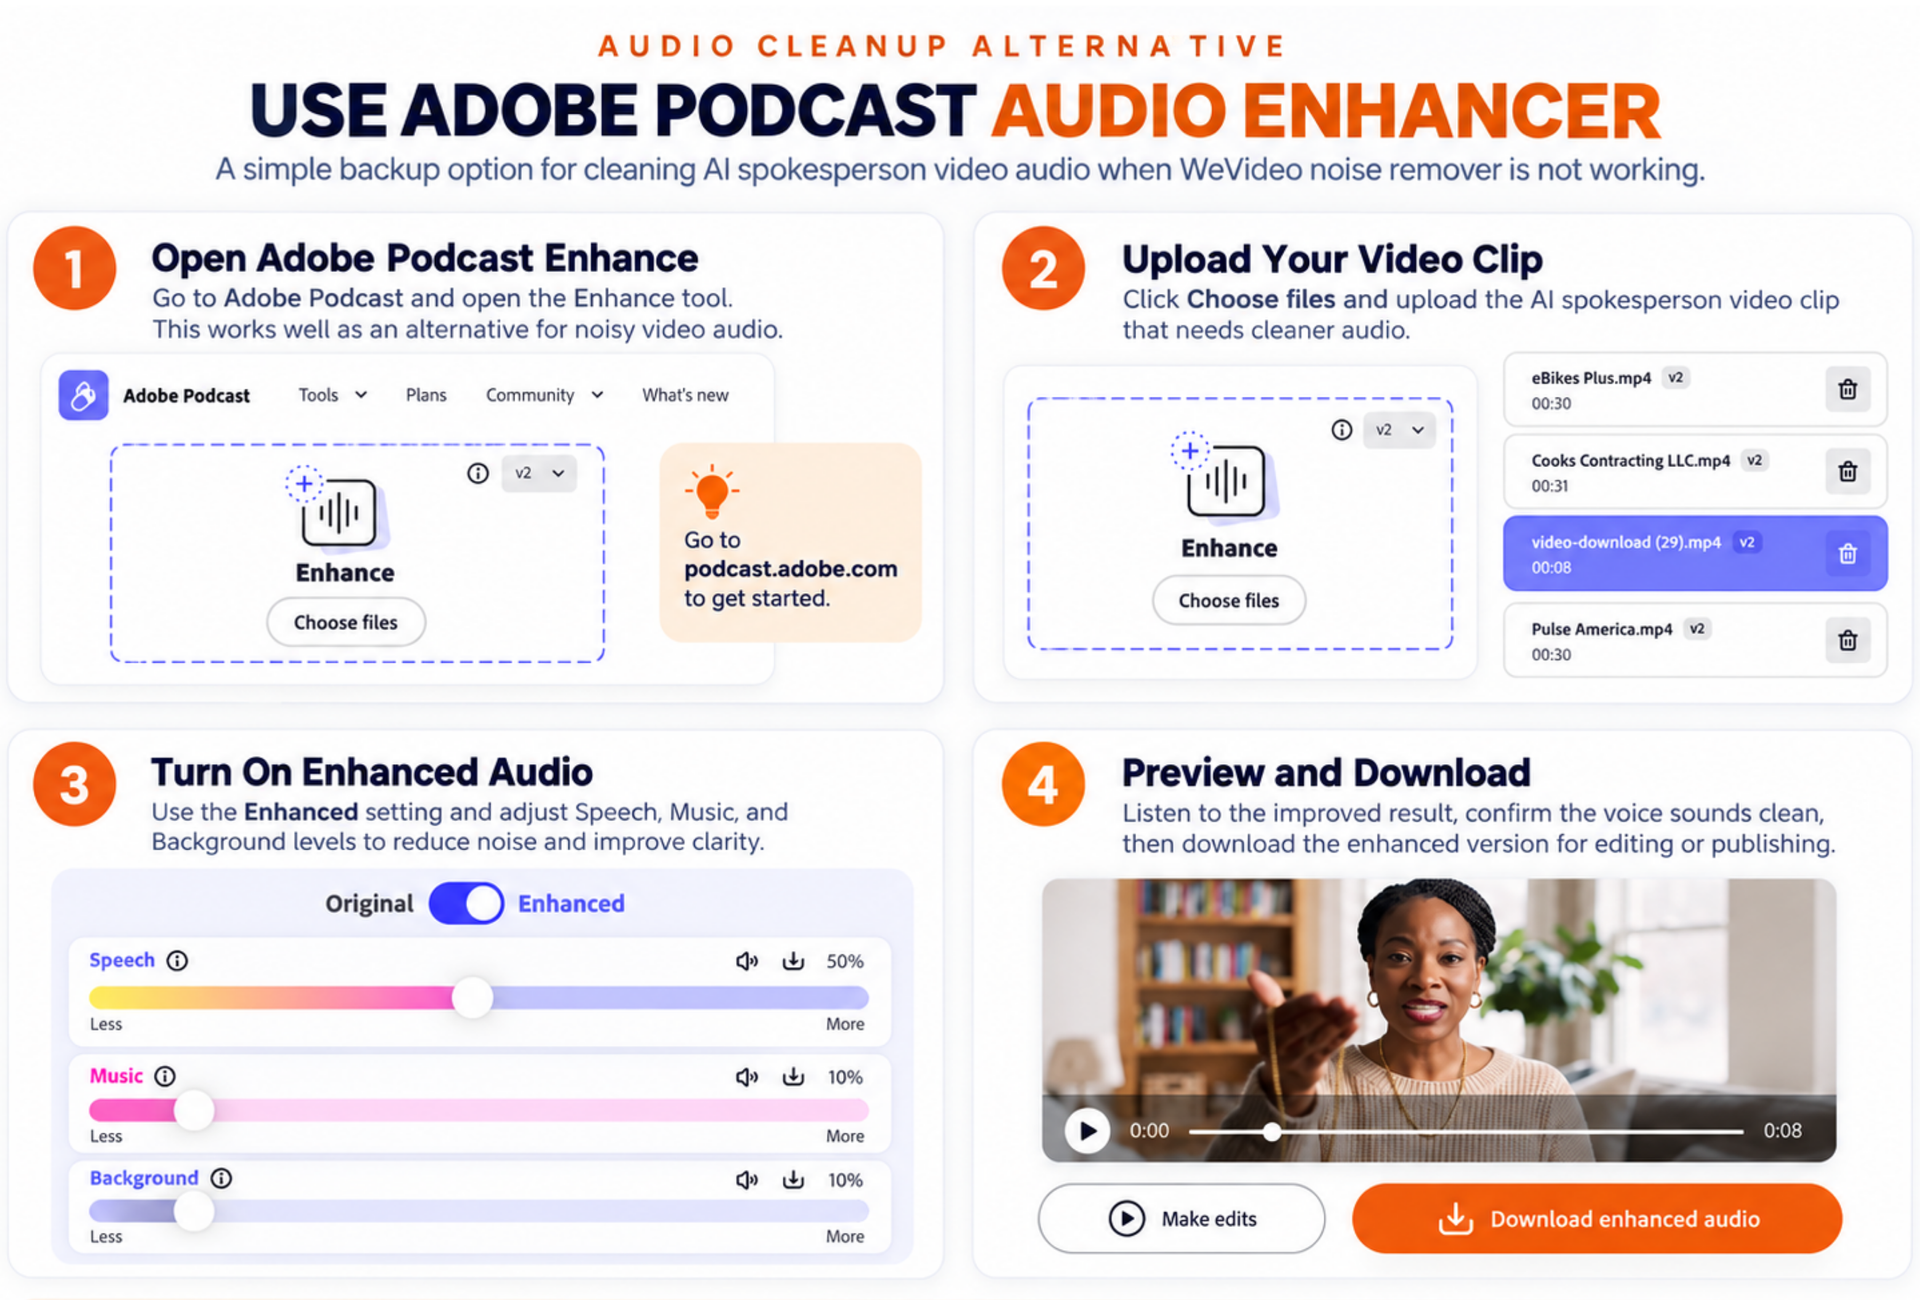Select the eBikes Plus.mp4 file row
Viewport: 1920px width, 1300px height.
point(1695,389)
